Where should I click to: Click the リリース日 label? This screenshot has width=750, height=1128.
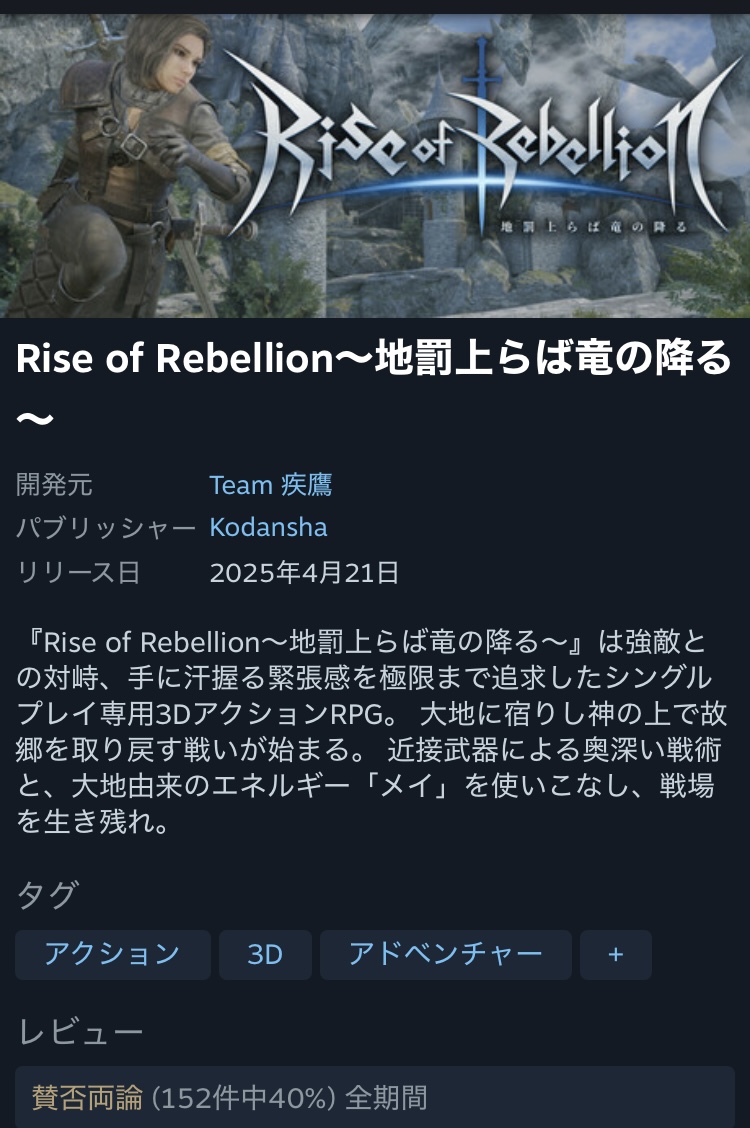(x=79, y=572)
